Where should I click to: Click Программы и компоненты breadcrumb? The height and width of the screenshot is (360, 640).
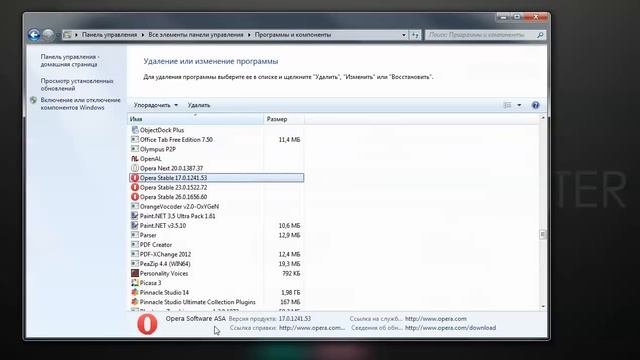click(293, 35)
